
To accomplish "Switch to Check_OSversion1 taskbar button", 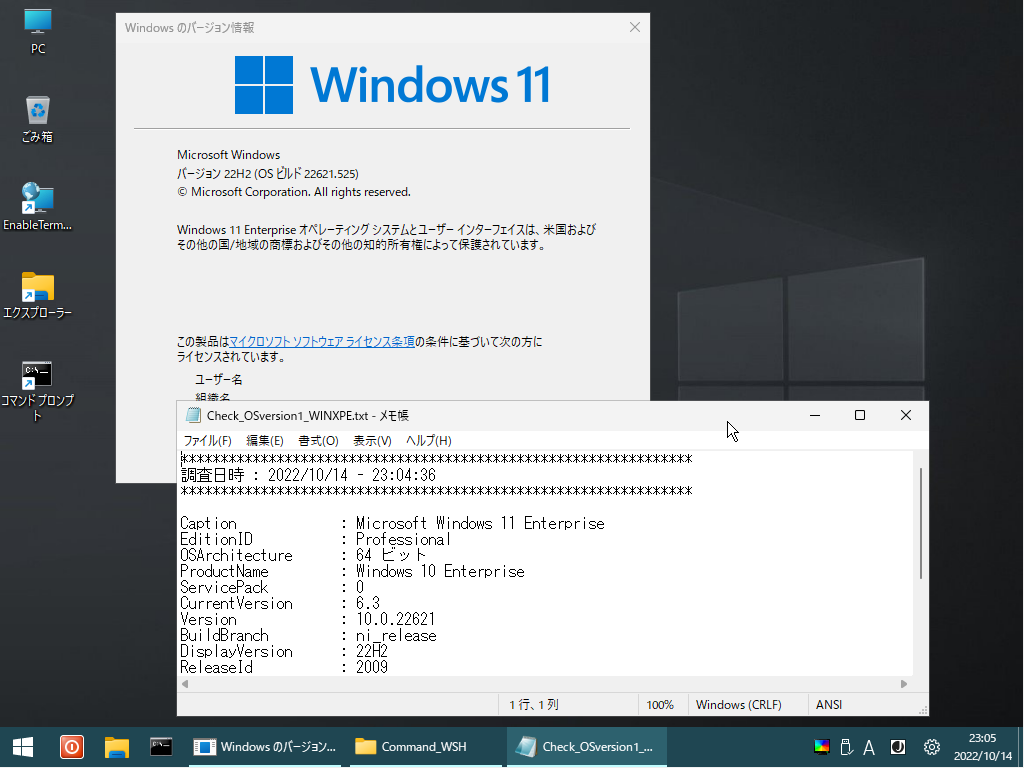I will [x=586, y=747].
